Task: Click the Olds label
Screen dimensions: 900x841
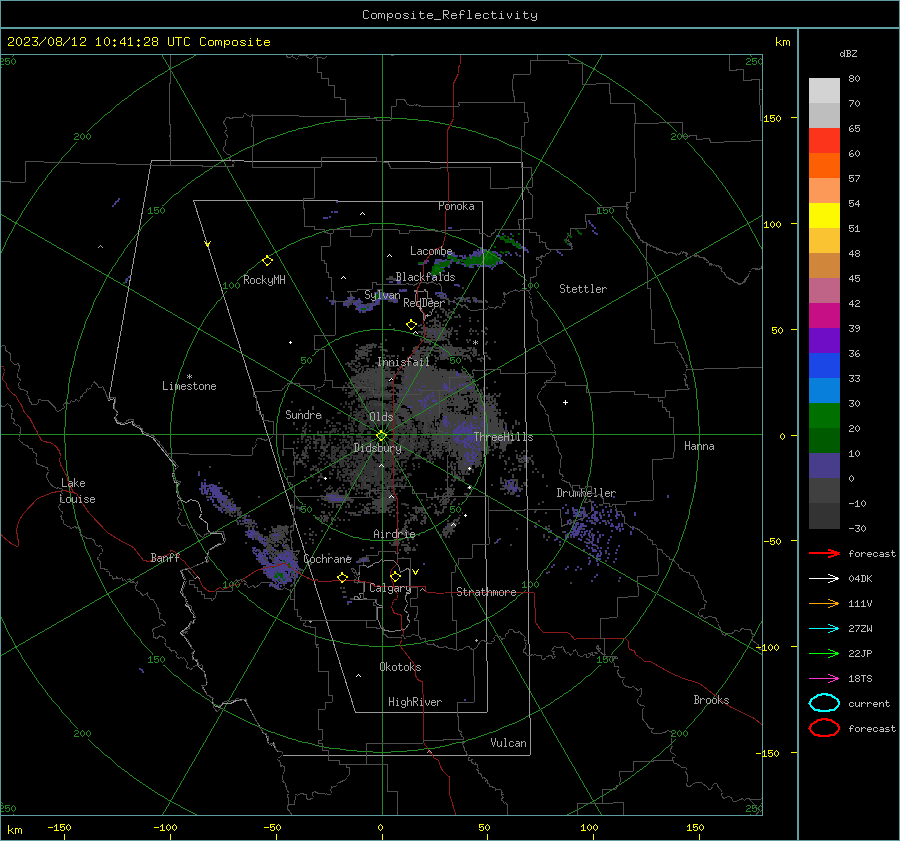Action: pyautogui.click(x=381, y=417)
